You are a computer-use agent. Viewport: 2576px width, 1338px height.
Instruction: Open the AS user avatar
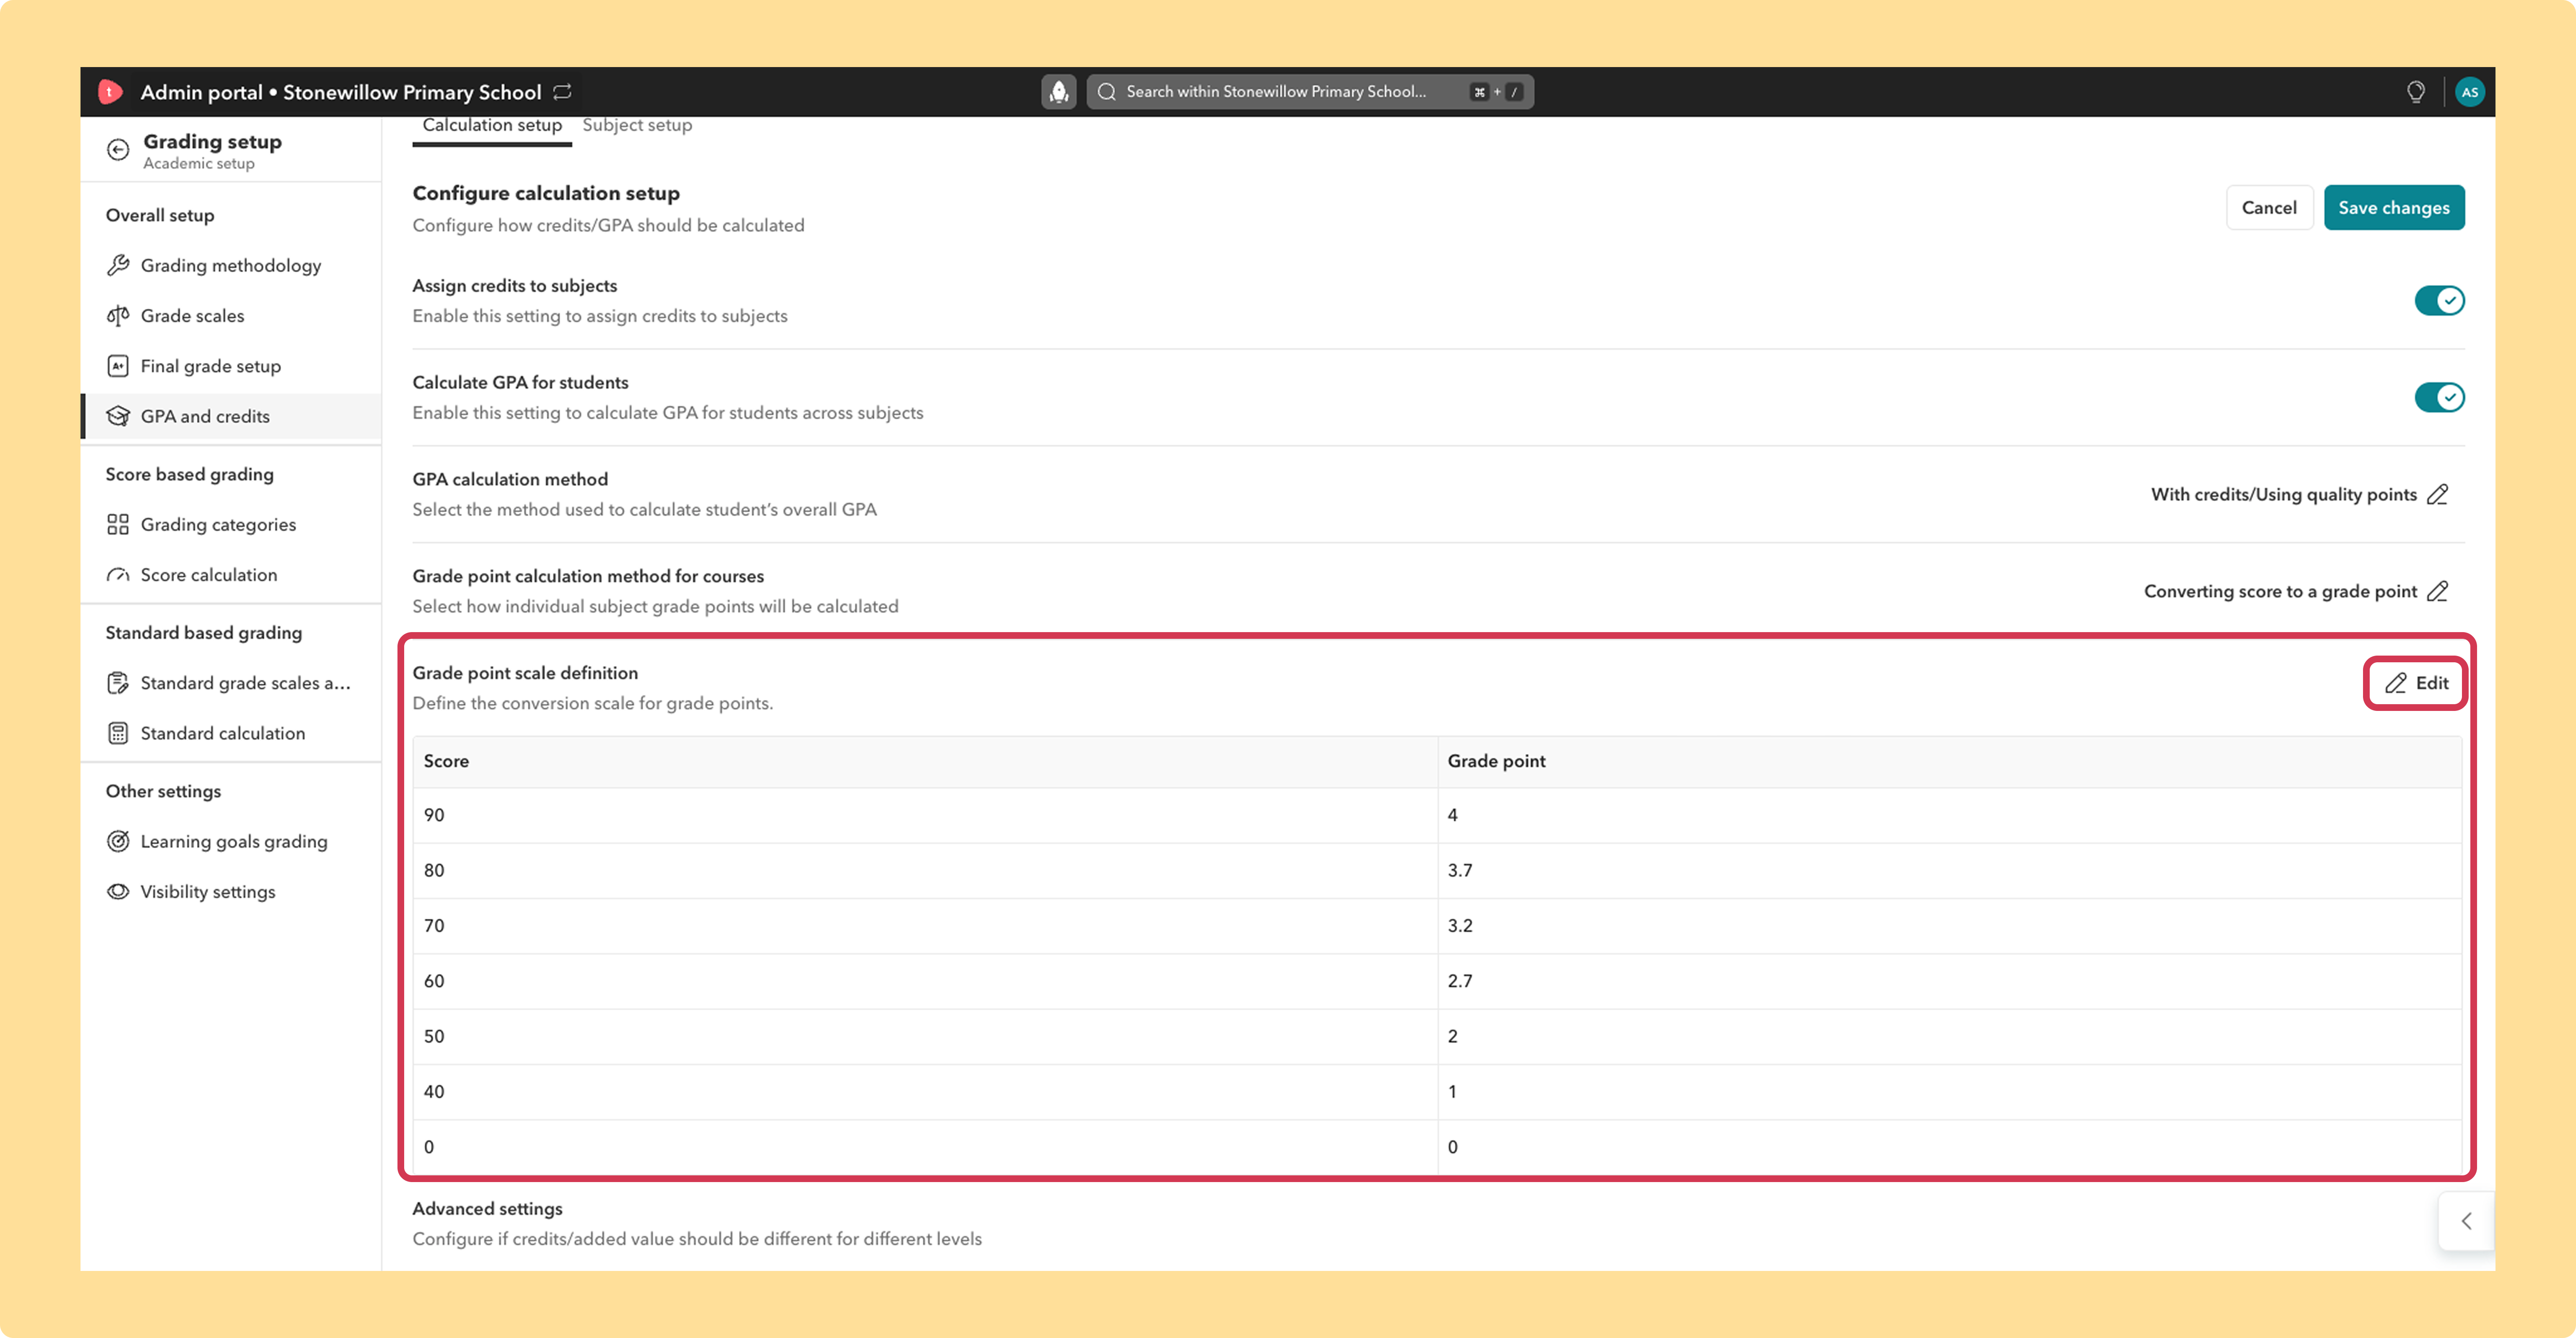point(2469,92)
